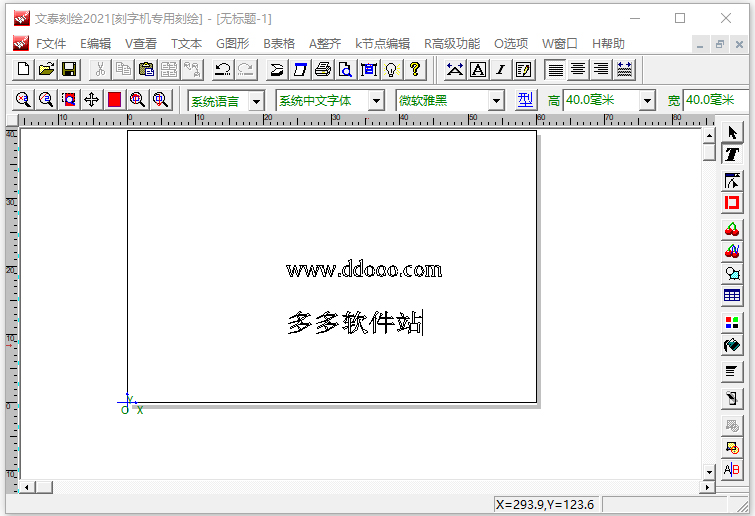Open the E编辑 menu
755x516 pixels.
[x=95, y=44]
